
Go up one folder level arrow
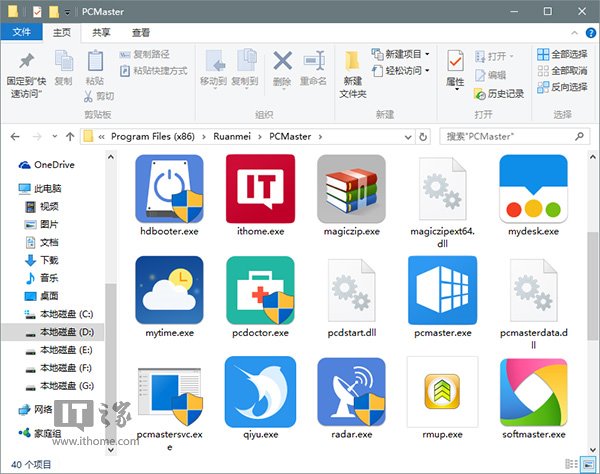[70, 137]
